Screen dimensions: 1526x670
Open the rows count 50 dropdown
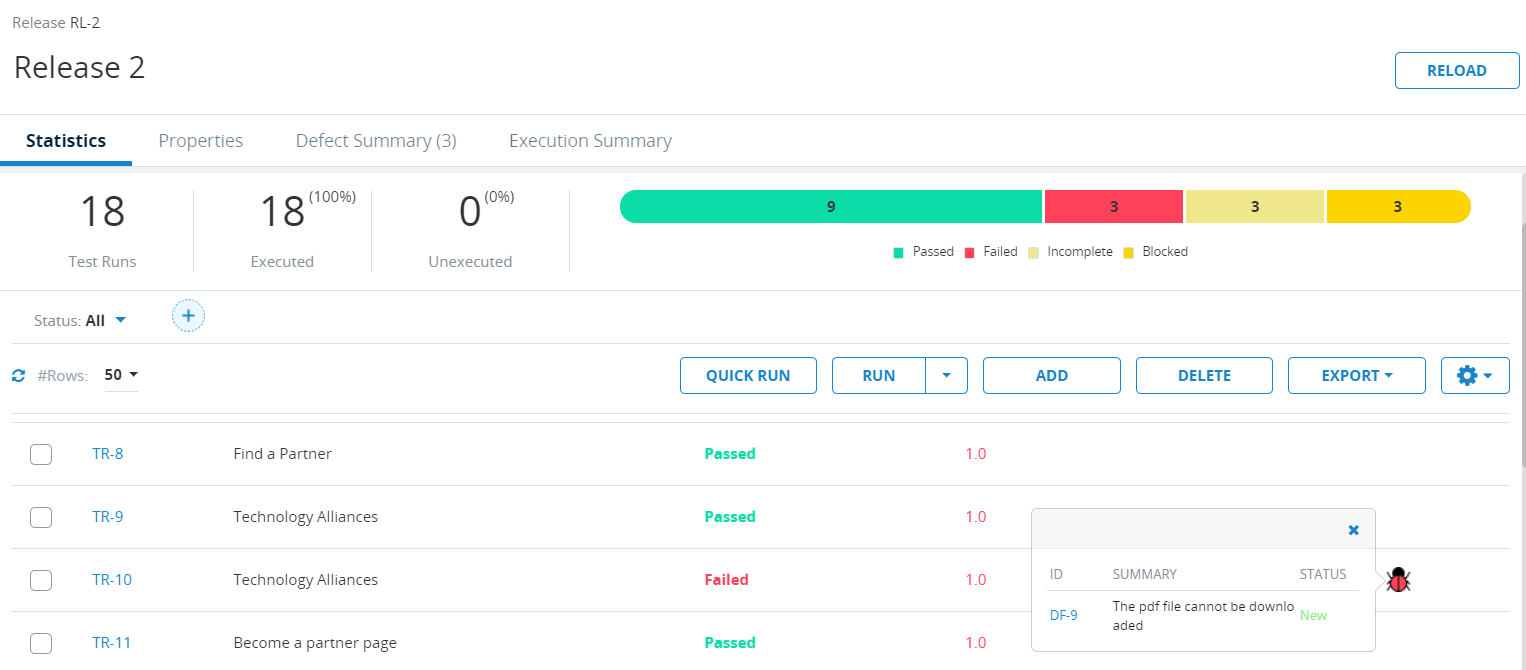point(121,375)
